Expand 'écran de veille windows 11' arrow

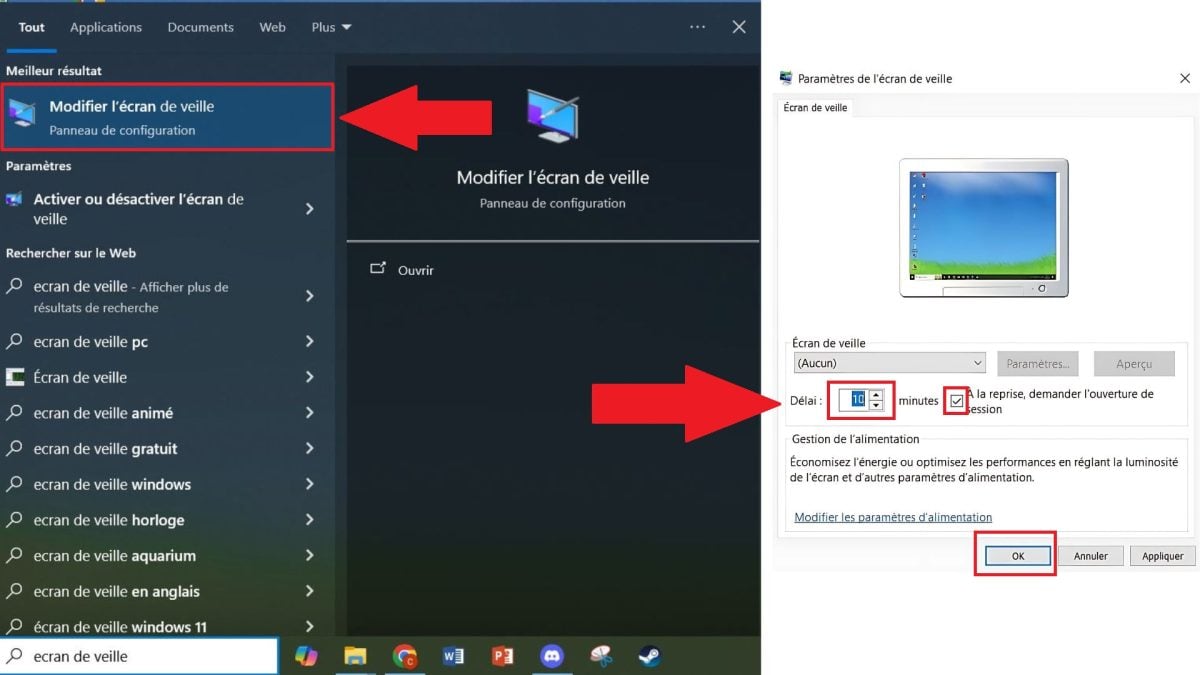pos(310,627)
